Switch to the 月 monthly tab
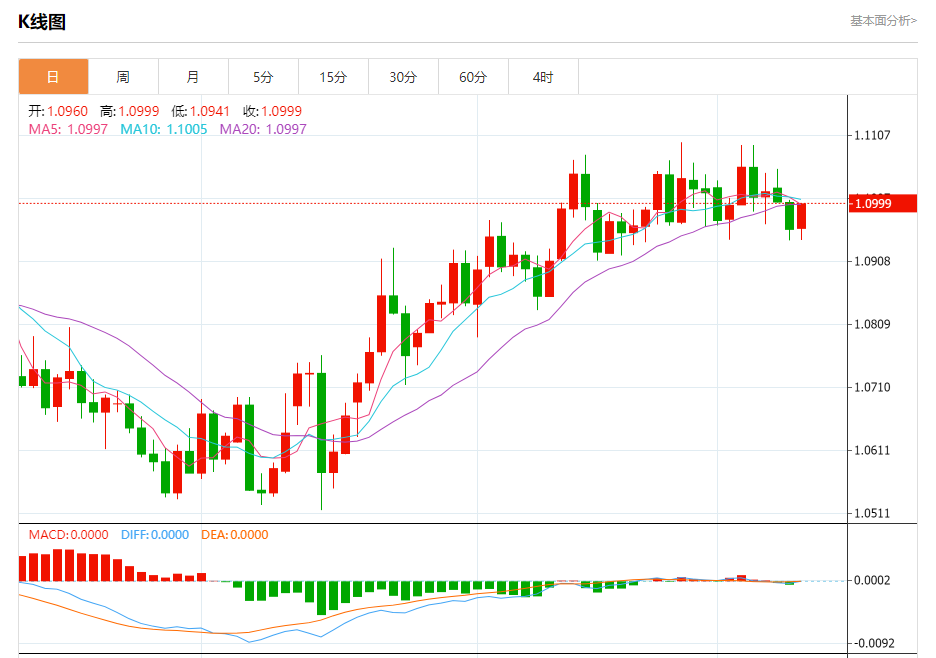This screenshot has width=936, height=658. tap(193, 76)
